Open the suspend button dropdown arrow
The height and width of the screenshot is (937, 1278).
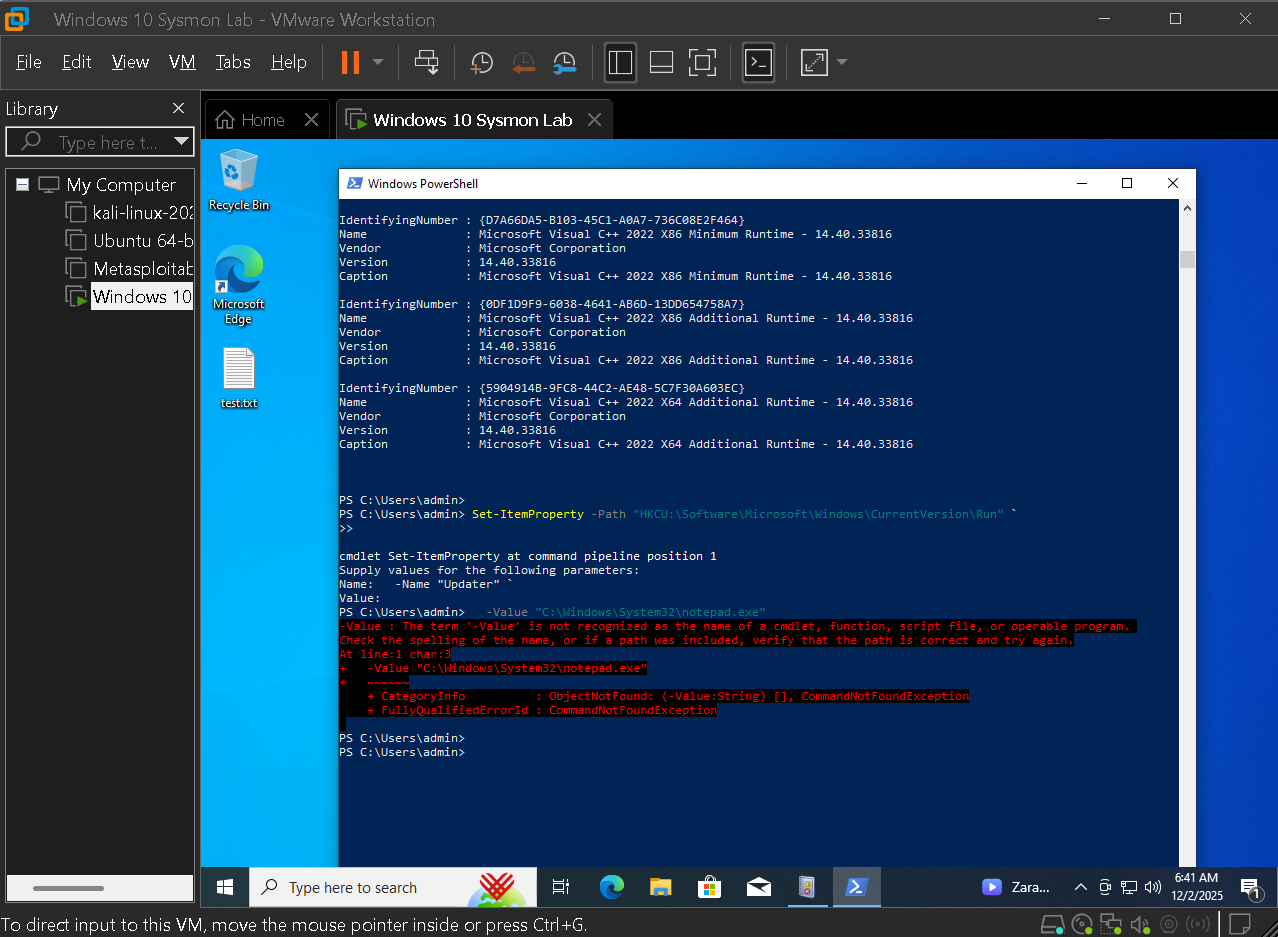[x=378, y=62]
